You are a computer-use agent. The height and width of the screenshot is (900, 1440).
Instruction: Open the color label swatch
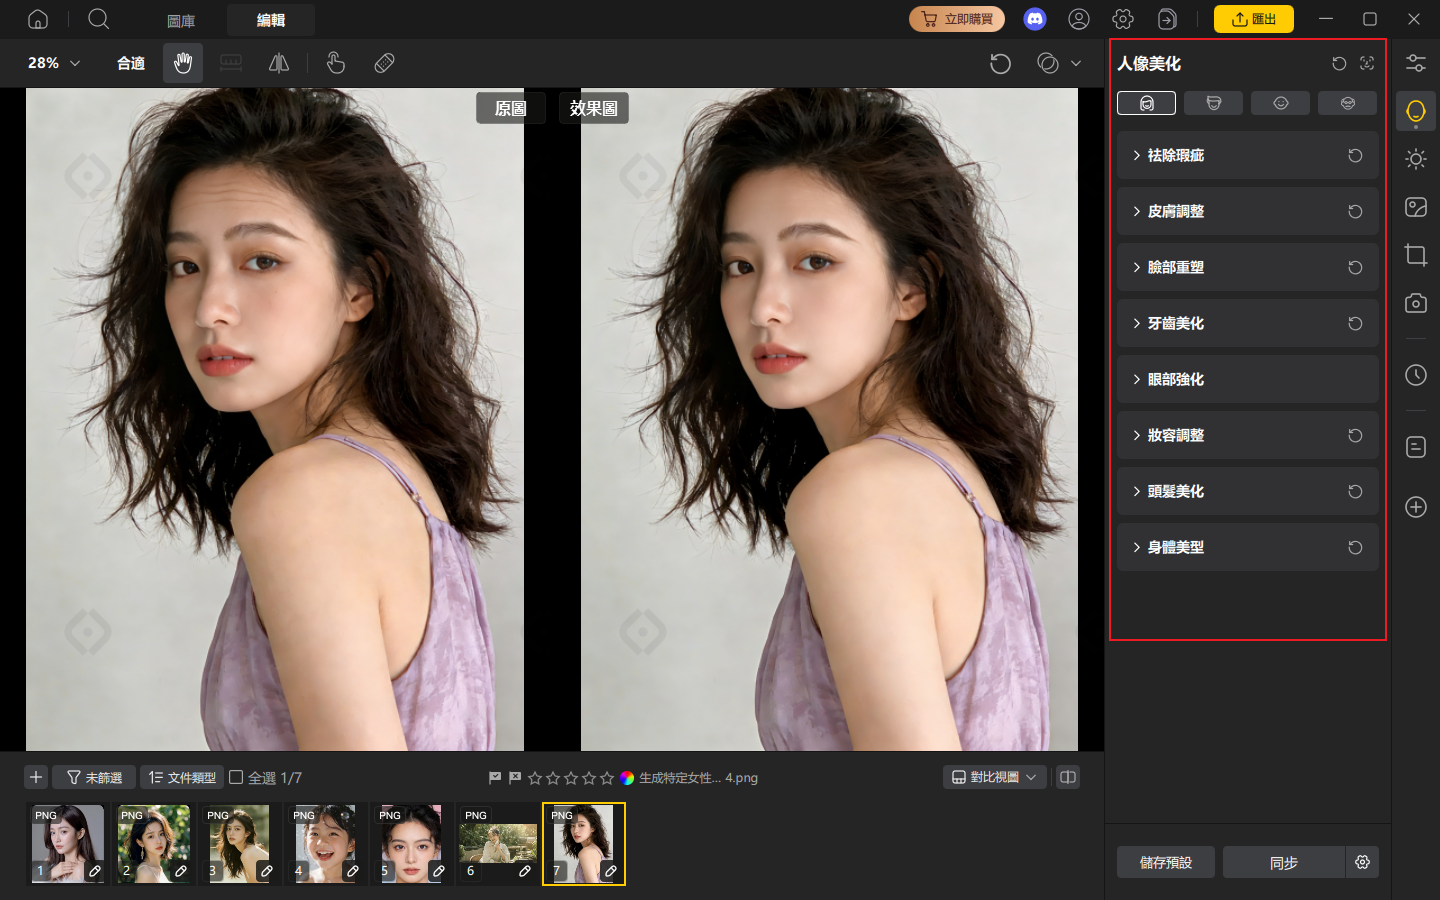click(x=627, y=777)
